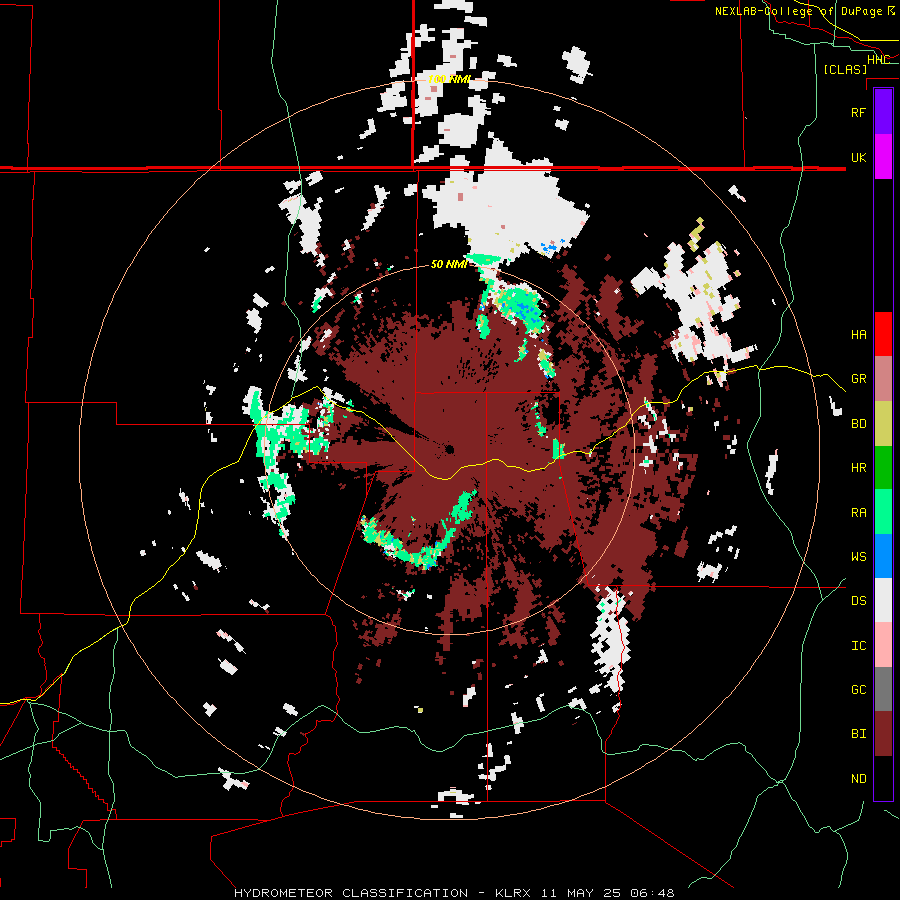Click the radar site center dot

click(x=449, y=449)
